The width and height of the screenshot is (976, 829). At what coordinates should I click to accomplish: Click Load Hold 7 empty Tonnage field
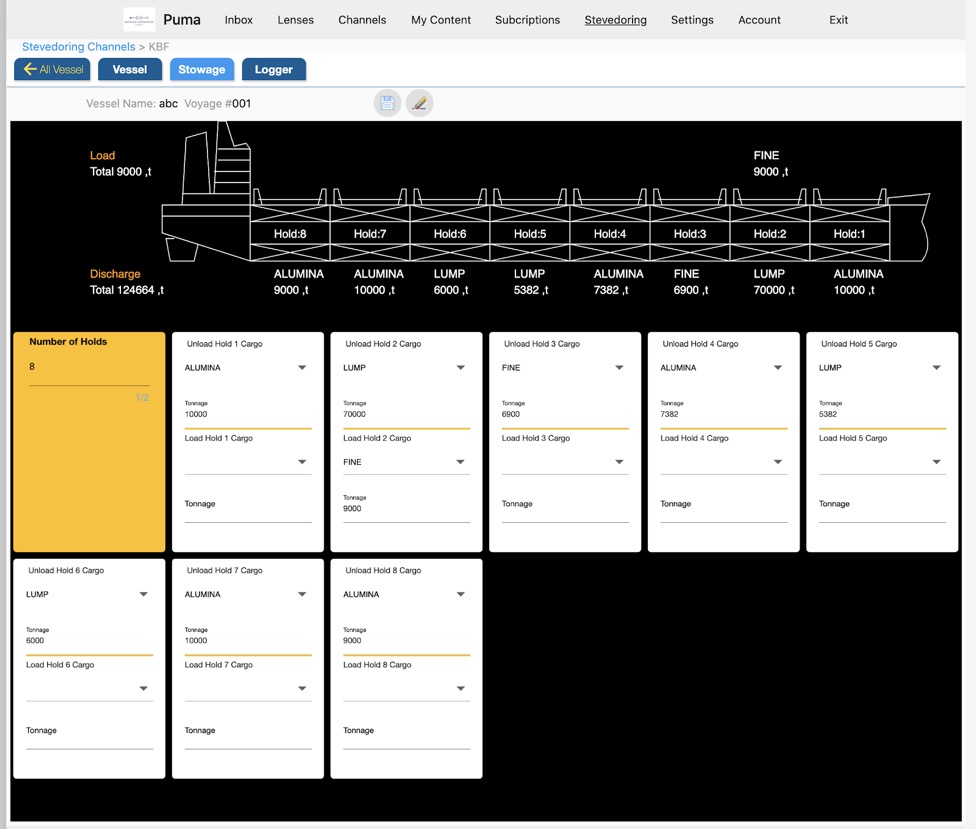[x=248, y=734]
